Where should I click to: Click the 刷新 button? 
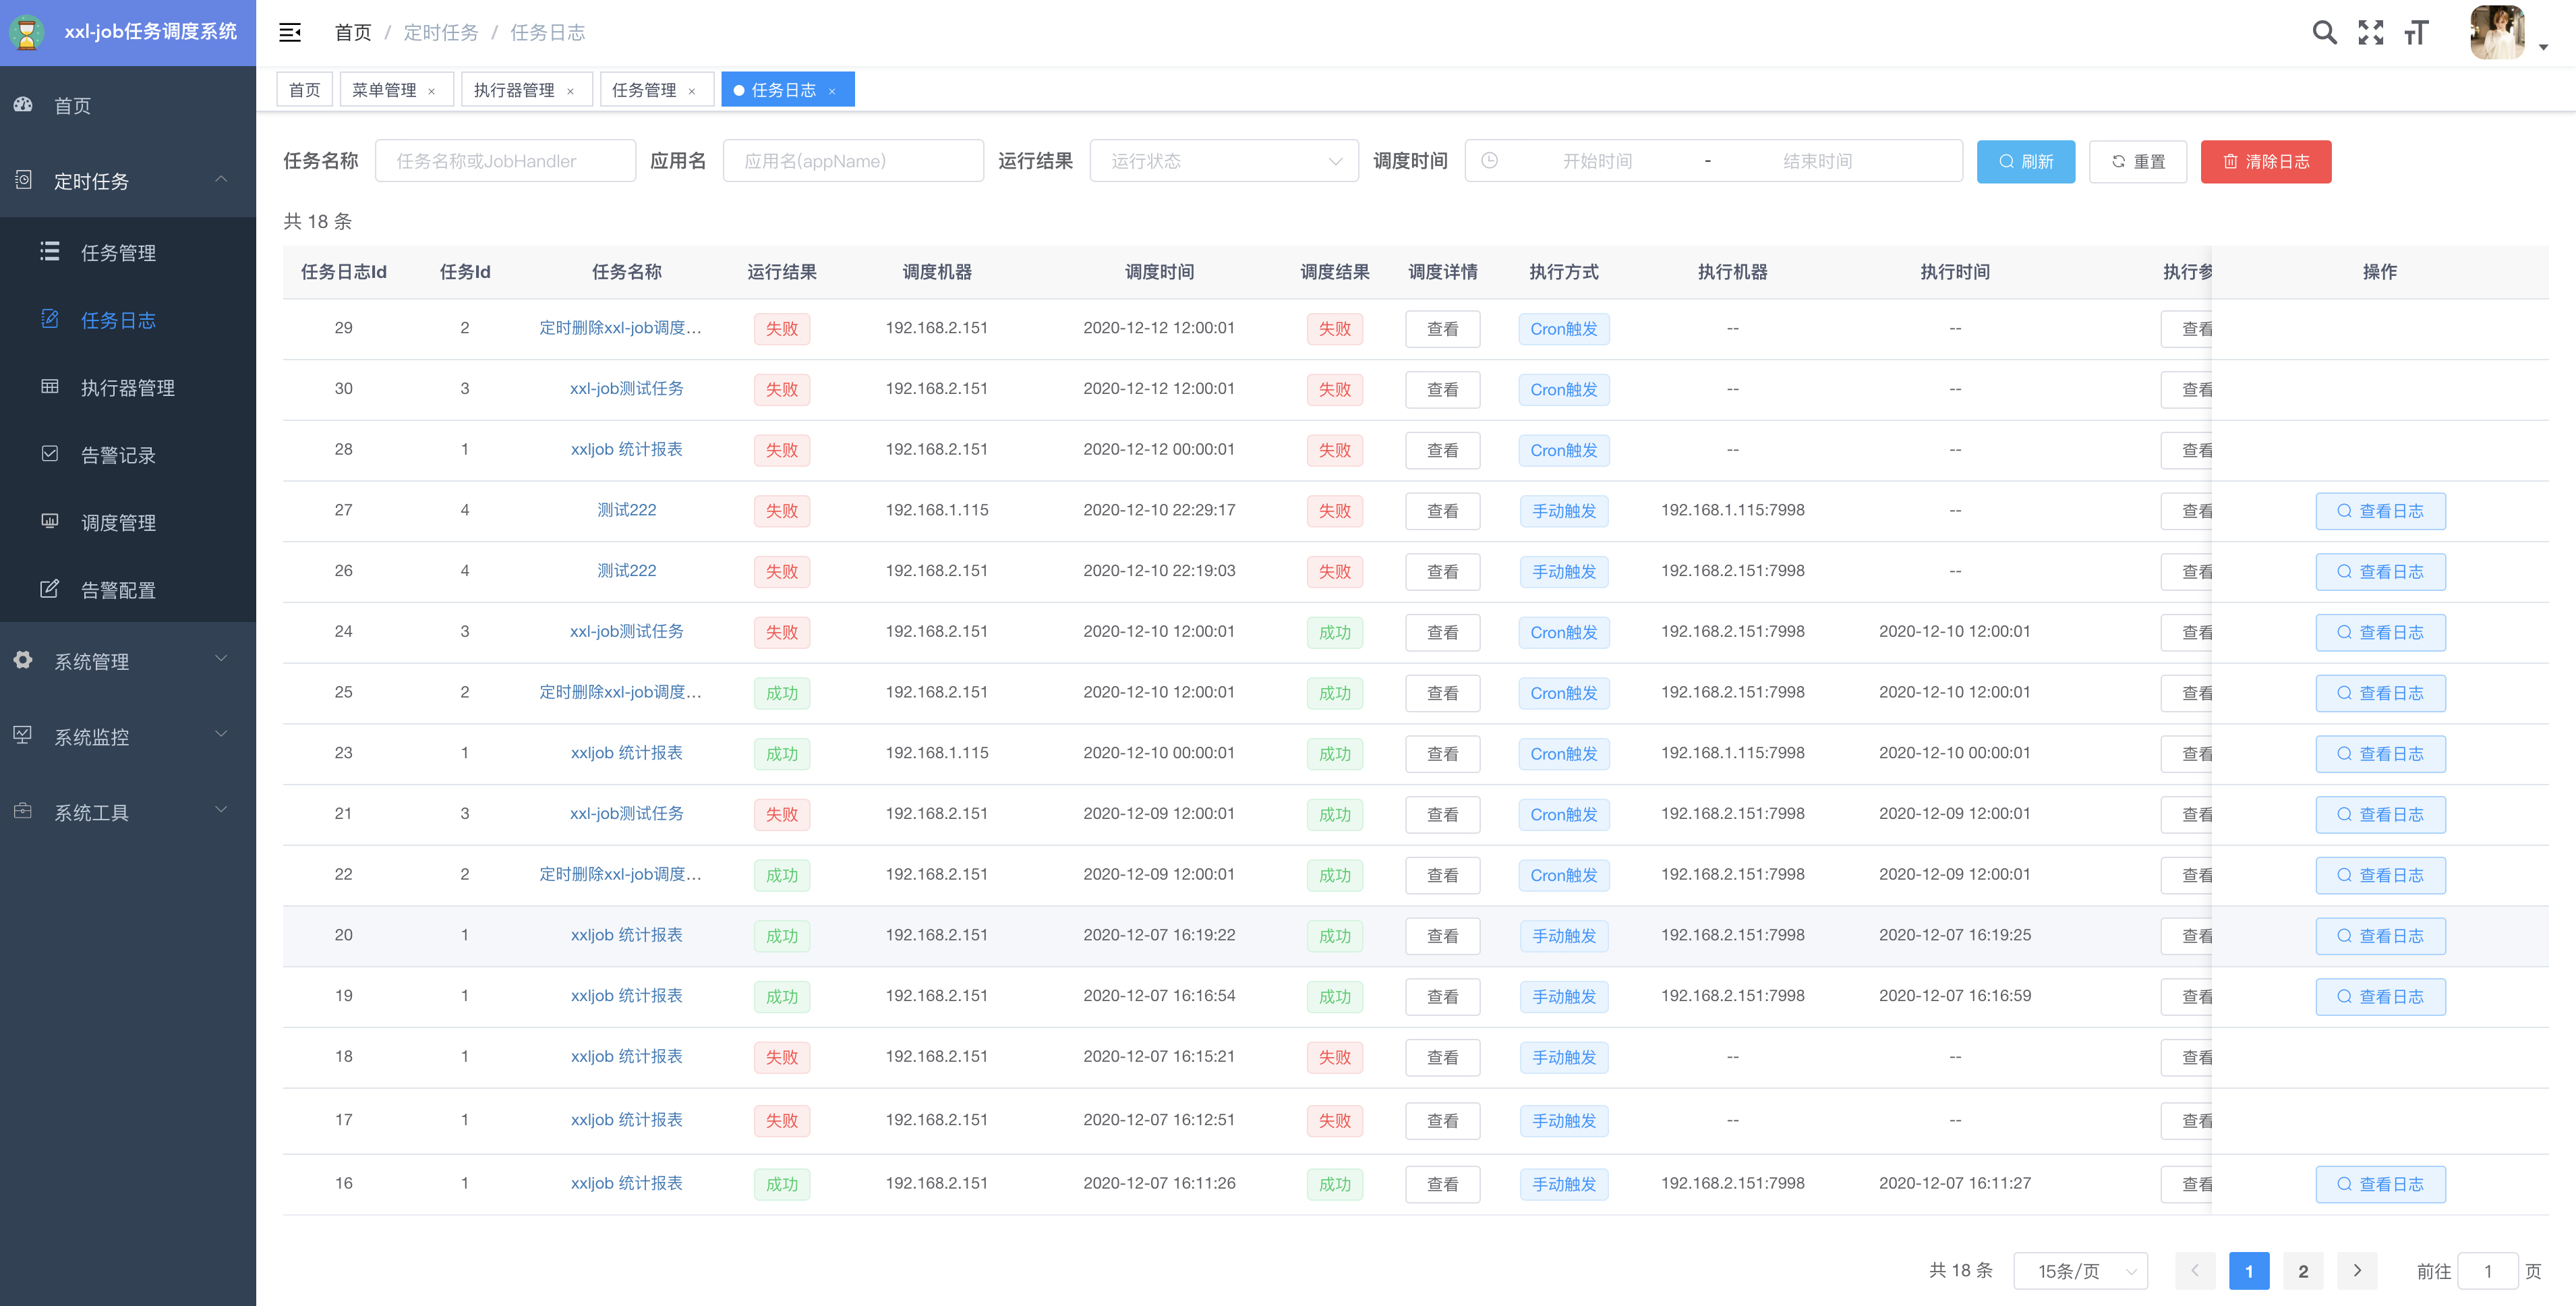coord(2025,161)
